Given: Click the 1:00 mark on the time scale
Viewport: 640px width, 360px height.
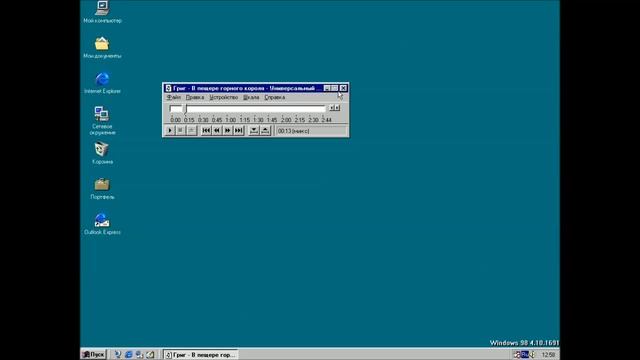Looking at the screenshot, I should [x=231, y=120].
